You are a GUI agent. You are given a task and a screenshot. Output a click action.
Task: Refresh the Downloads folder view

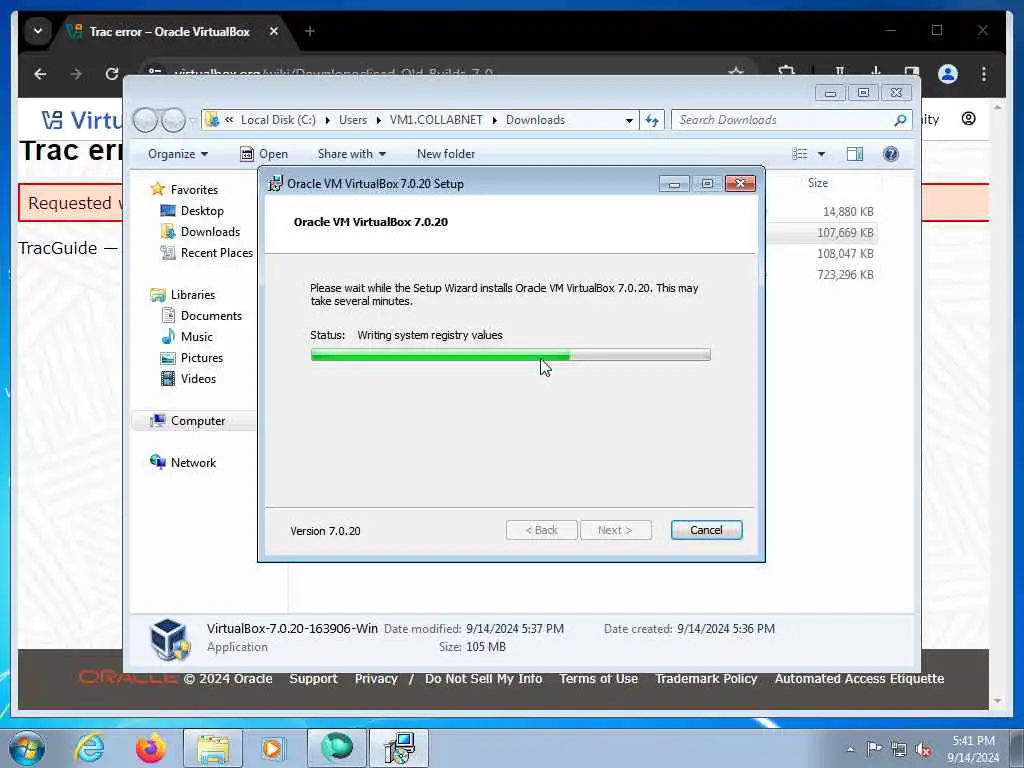(x=652, y=120)
